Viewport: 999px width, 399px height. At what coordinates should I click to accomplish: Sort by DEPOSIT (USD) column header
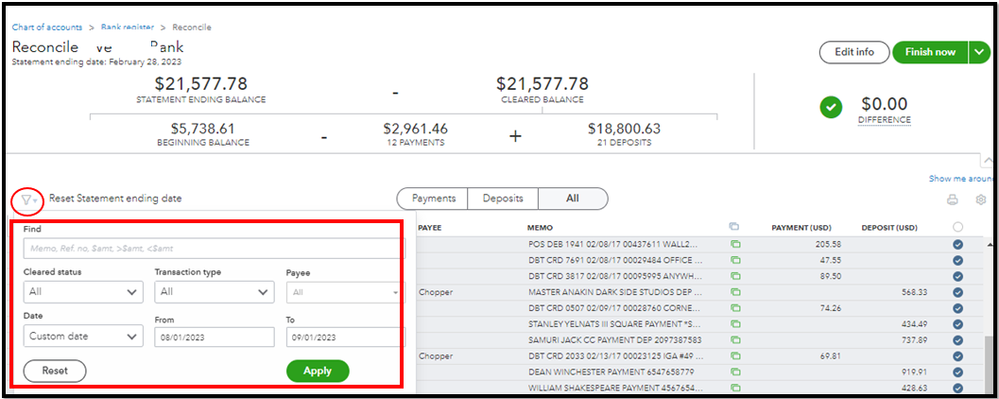coord(889,228)
